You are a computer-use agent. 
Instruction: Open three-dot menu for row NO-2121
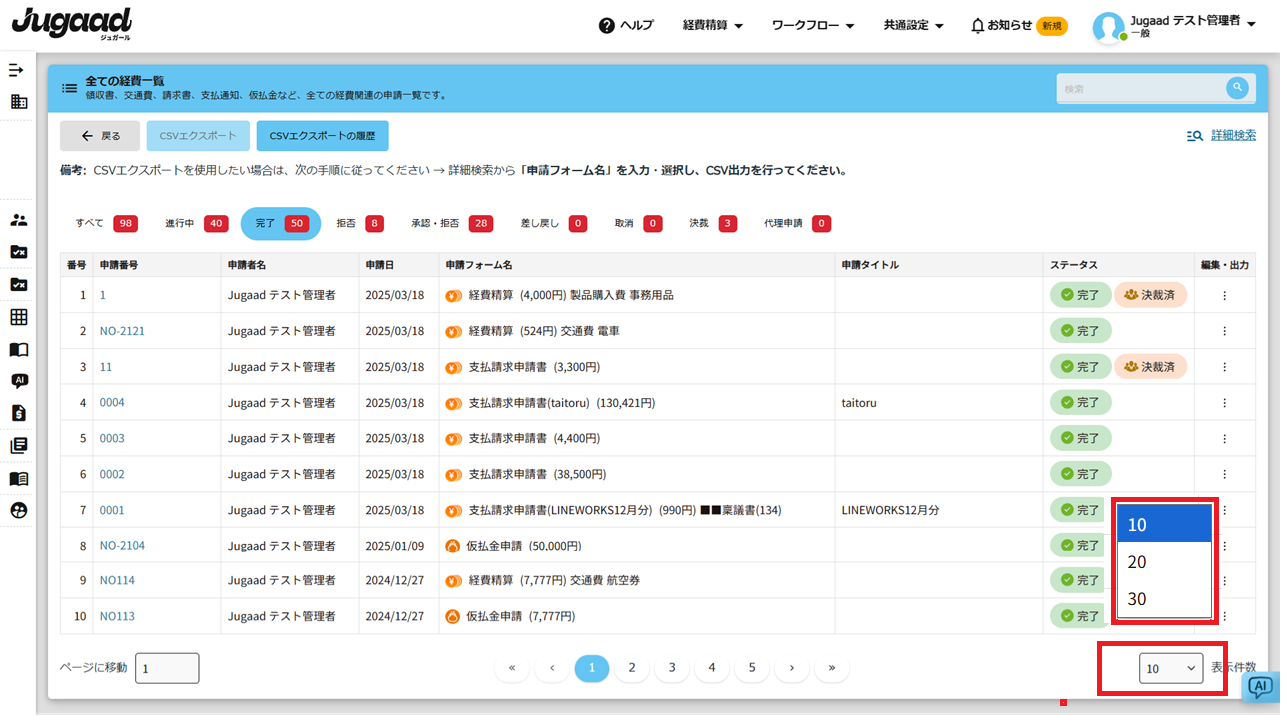tap(1224, 331)
